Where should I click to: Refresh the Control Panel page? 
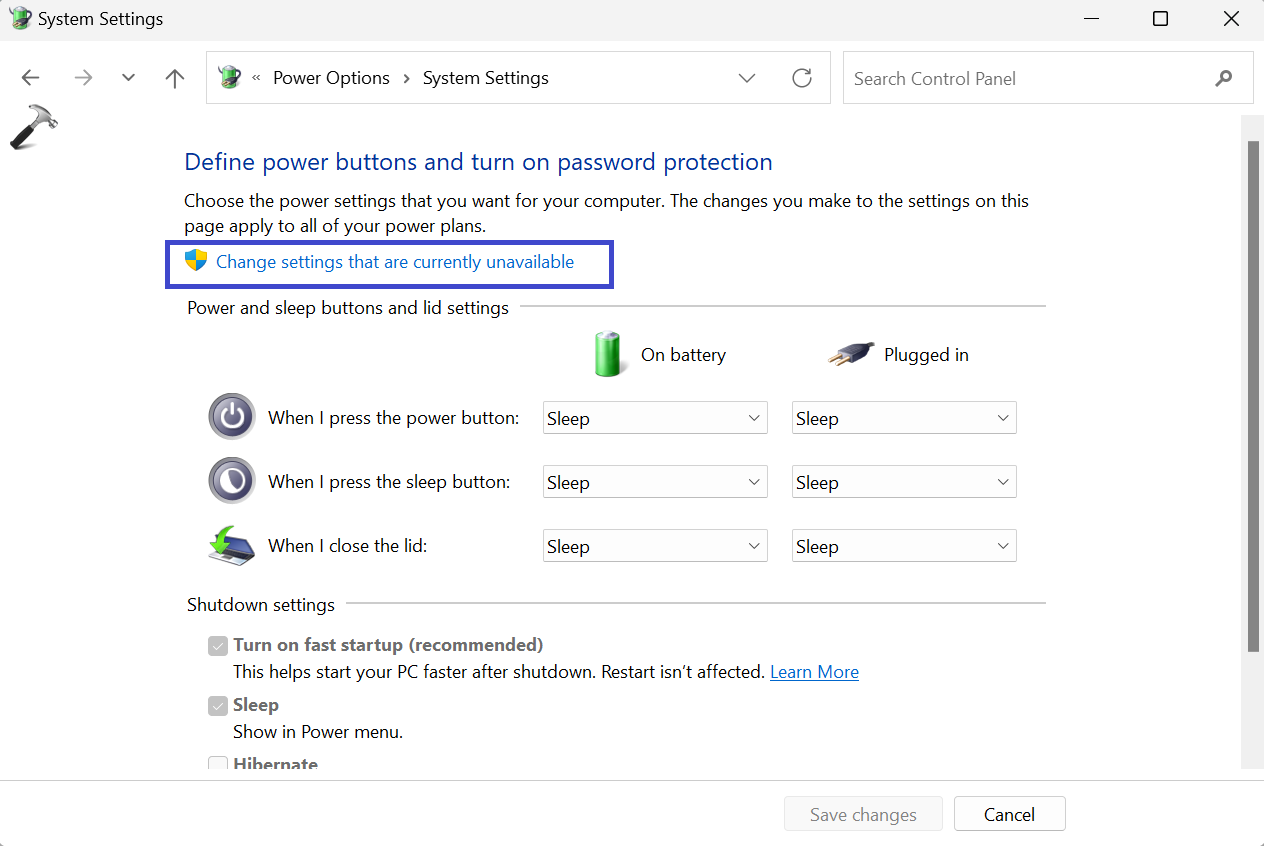pyautogui.click(x=802, y=78)
